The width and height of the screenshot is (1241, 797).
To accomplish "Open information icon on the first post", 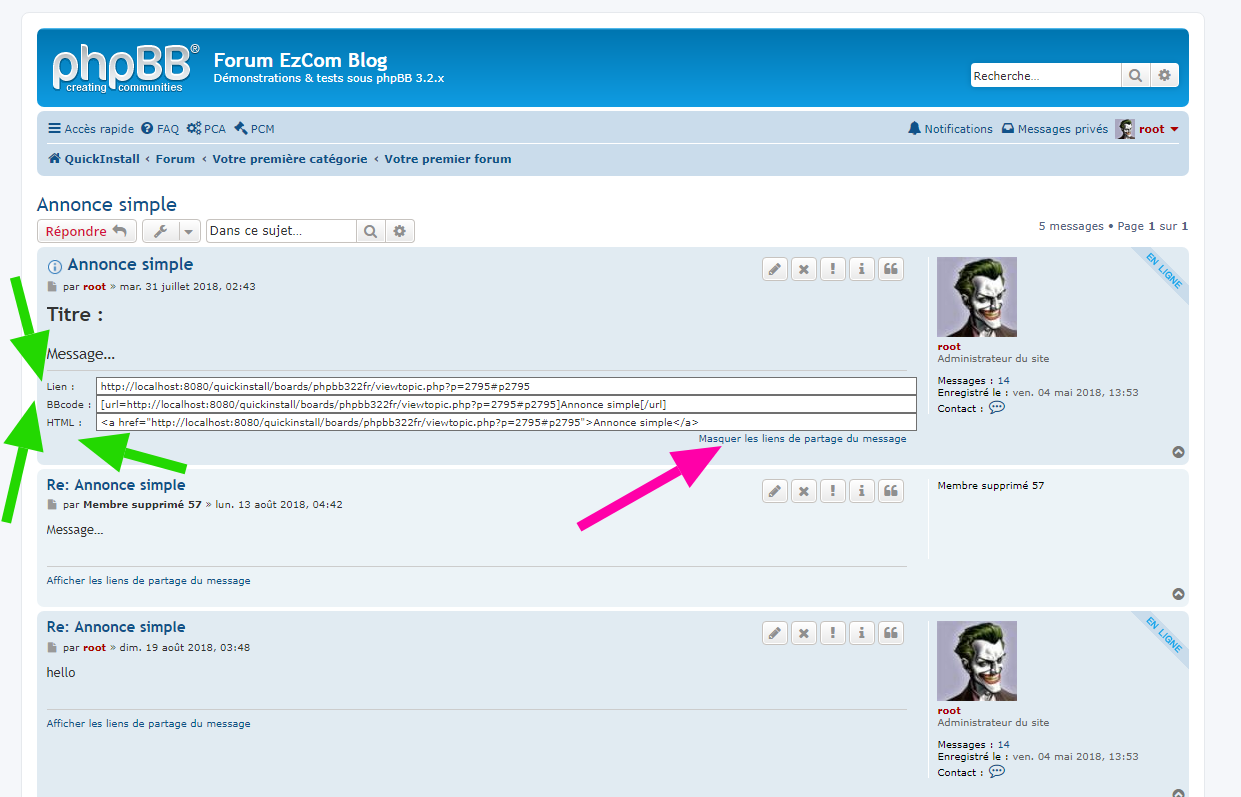I will (862, 269).
